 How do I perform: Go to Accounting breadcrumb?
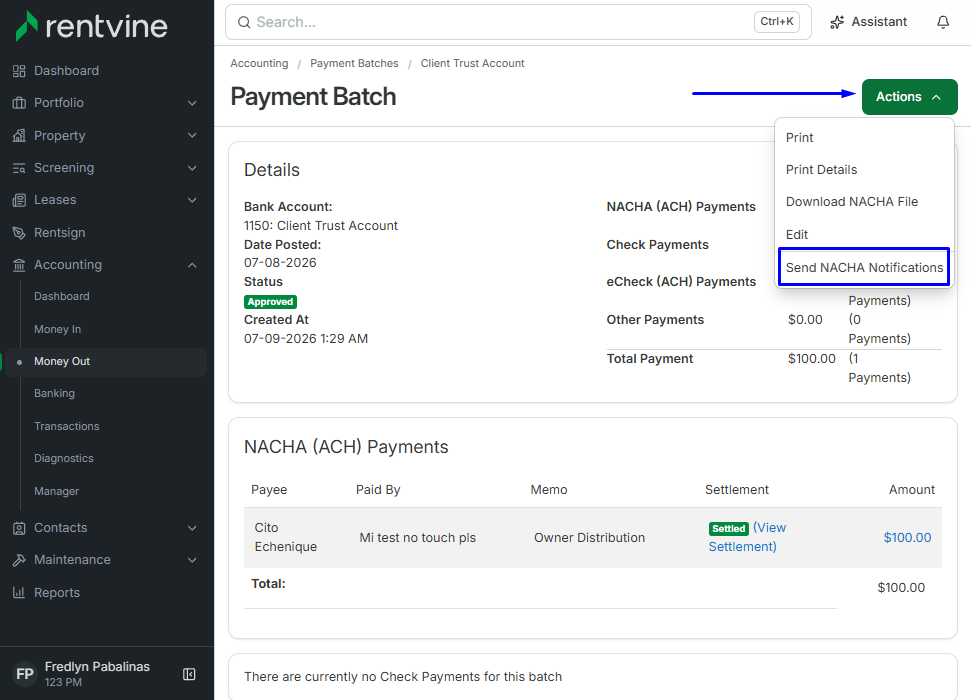pos(259,63)
